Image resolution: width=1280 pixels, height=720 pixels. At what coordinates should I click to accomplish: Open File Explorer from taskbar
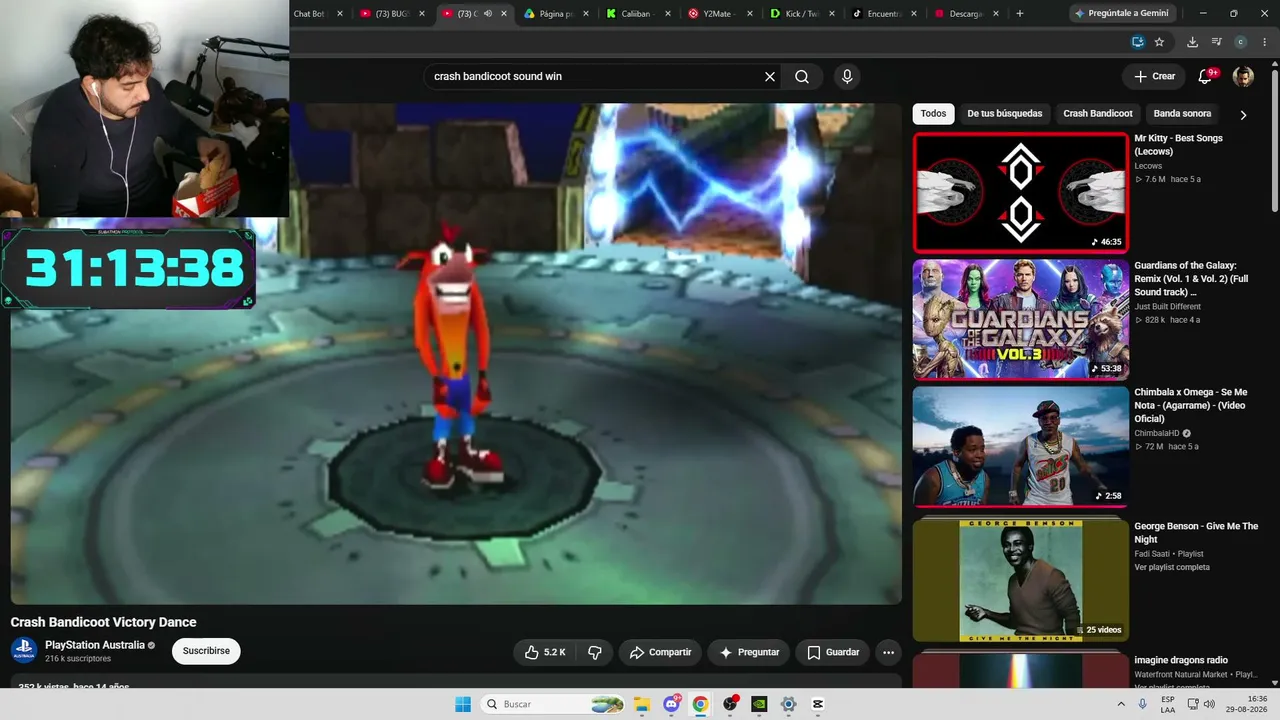[641, 704]
